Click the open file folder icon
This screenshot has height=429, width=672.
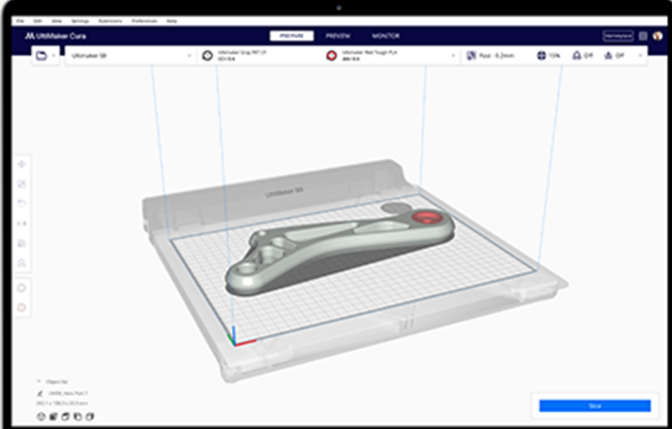(41, 57)
